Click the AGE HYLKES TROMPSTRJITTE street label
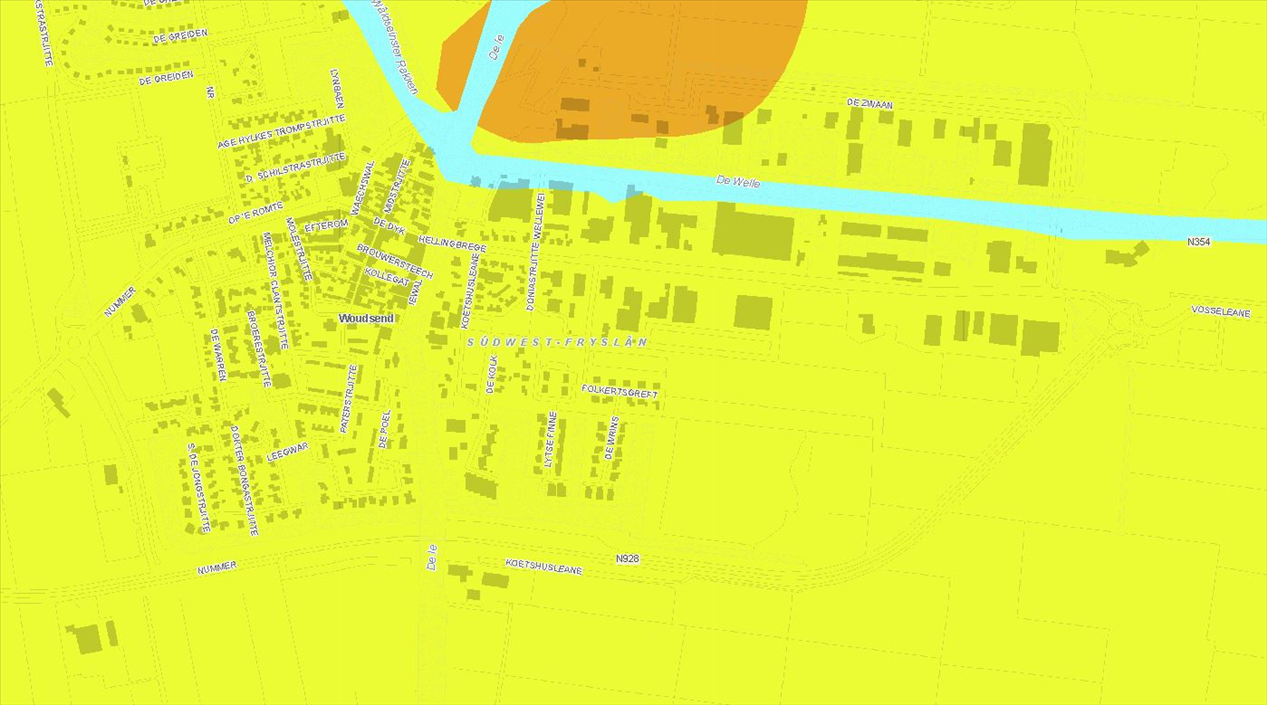 pyautogui.click(x=281, y=131)
